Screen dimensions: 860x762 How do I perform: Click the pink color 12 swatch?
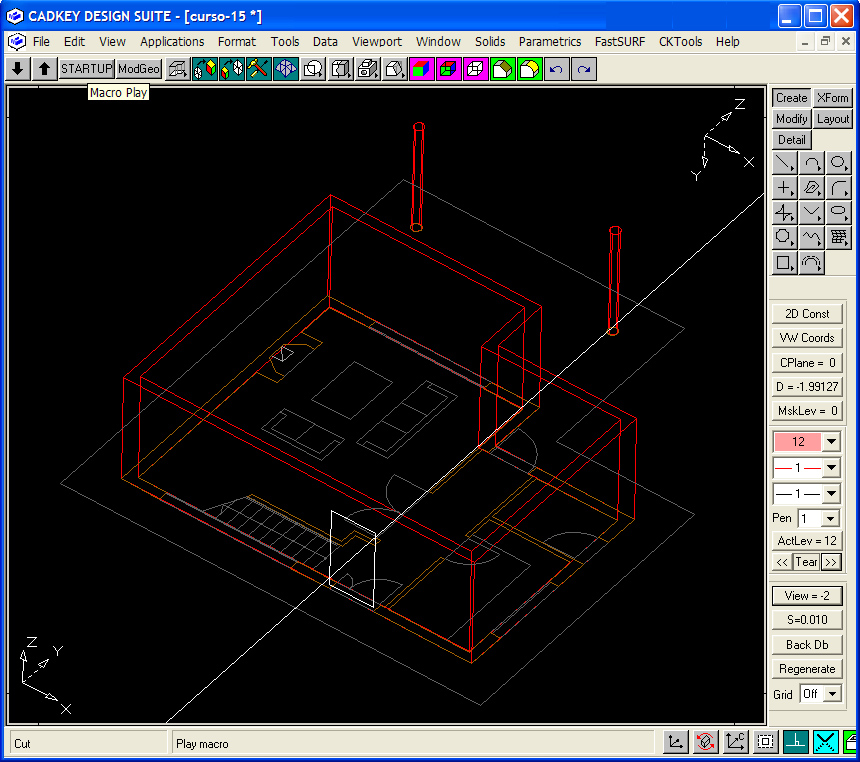click(x=797, y=442)
